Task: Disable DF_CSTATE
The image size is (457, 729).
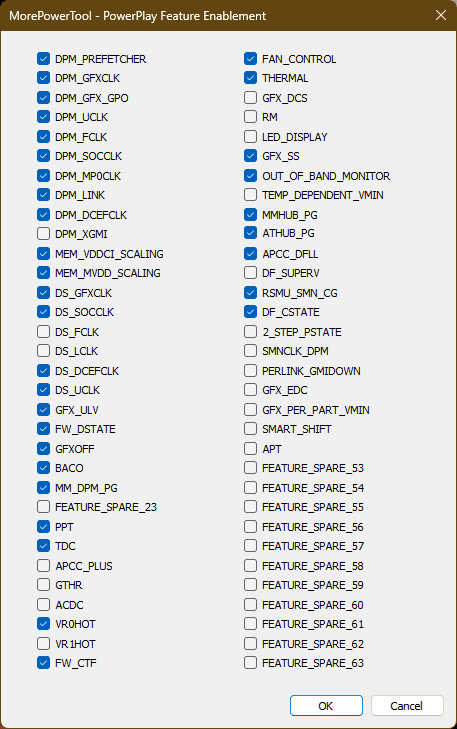Action: coord(250,312)
